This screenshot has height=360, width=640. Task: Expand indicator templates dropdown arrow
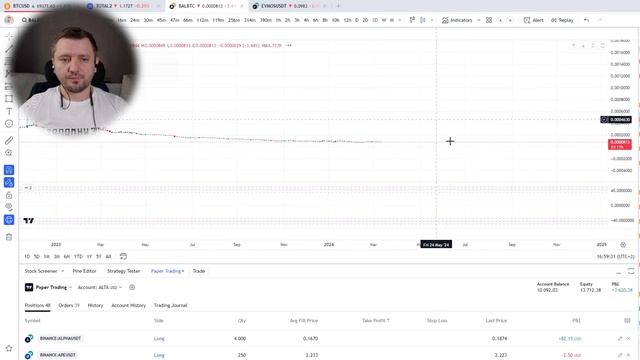(x=478, y=20)
